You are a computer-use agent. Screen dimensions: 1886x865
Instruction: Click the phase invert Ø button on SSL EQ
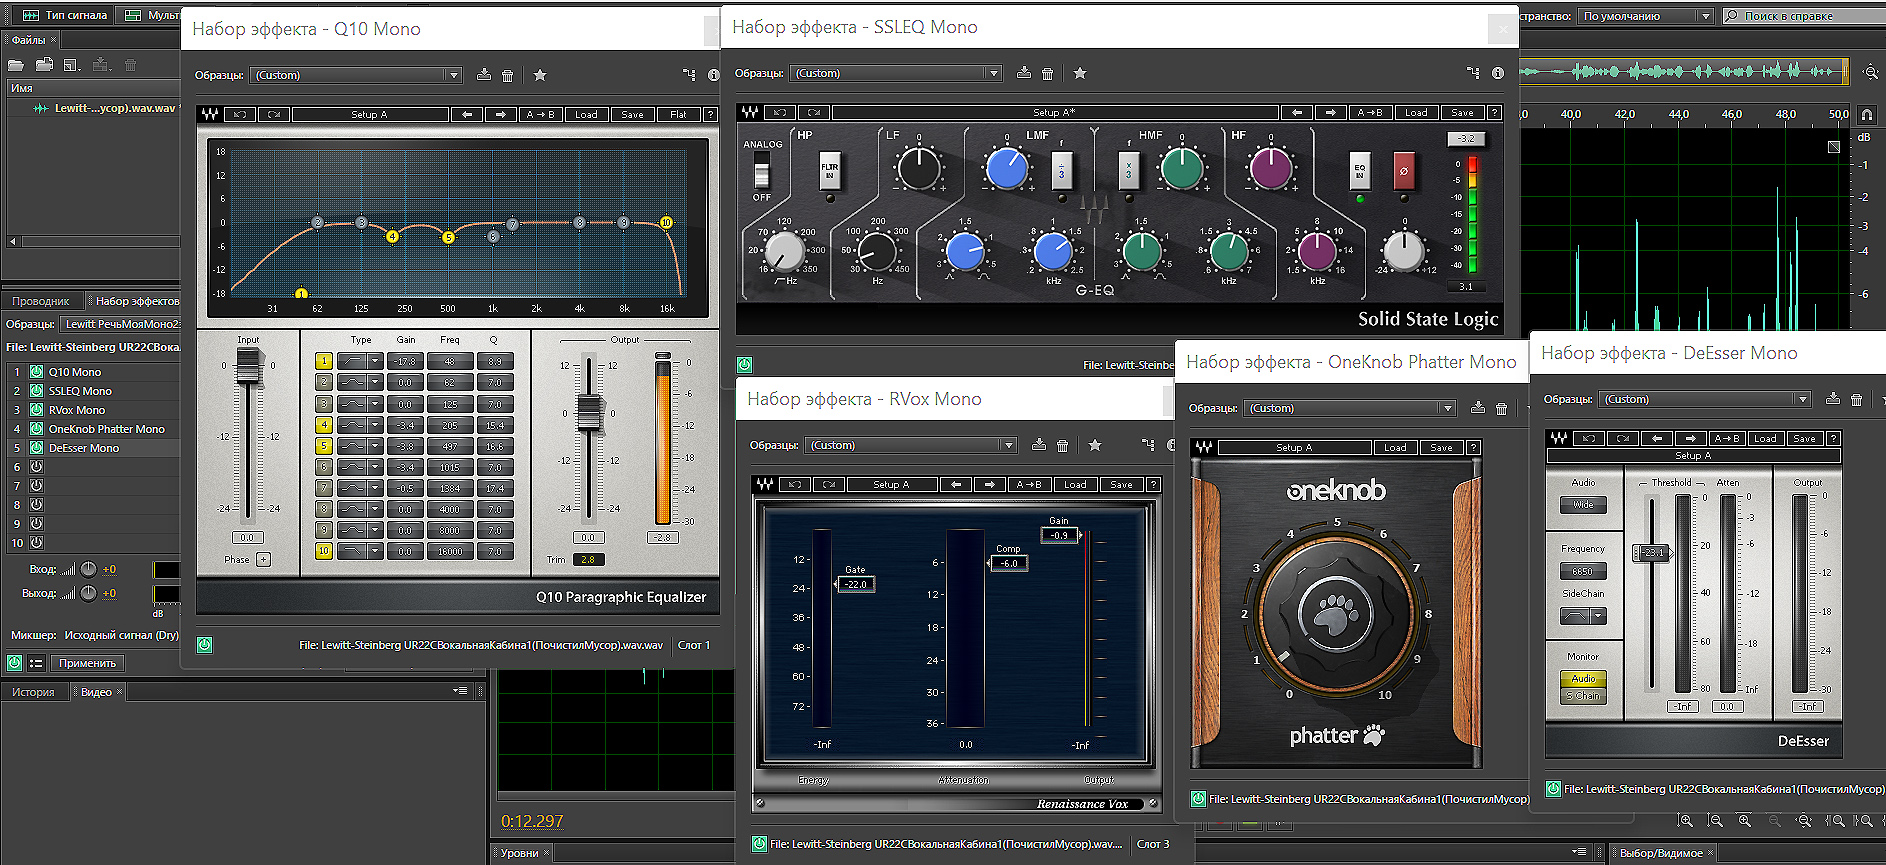tap(1404, 171)
